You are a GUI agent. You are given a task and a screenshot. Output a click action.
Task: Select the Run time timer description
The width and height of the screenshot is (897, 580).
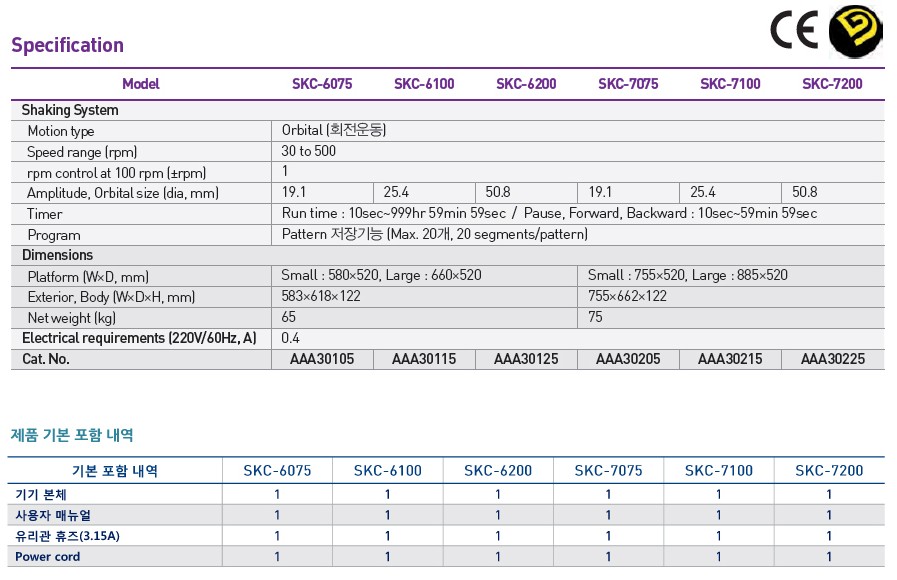coord(549,213)
